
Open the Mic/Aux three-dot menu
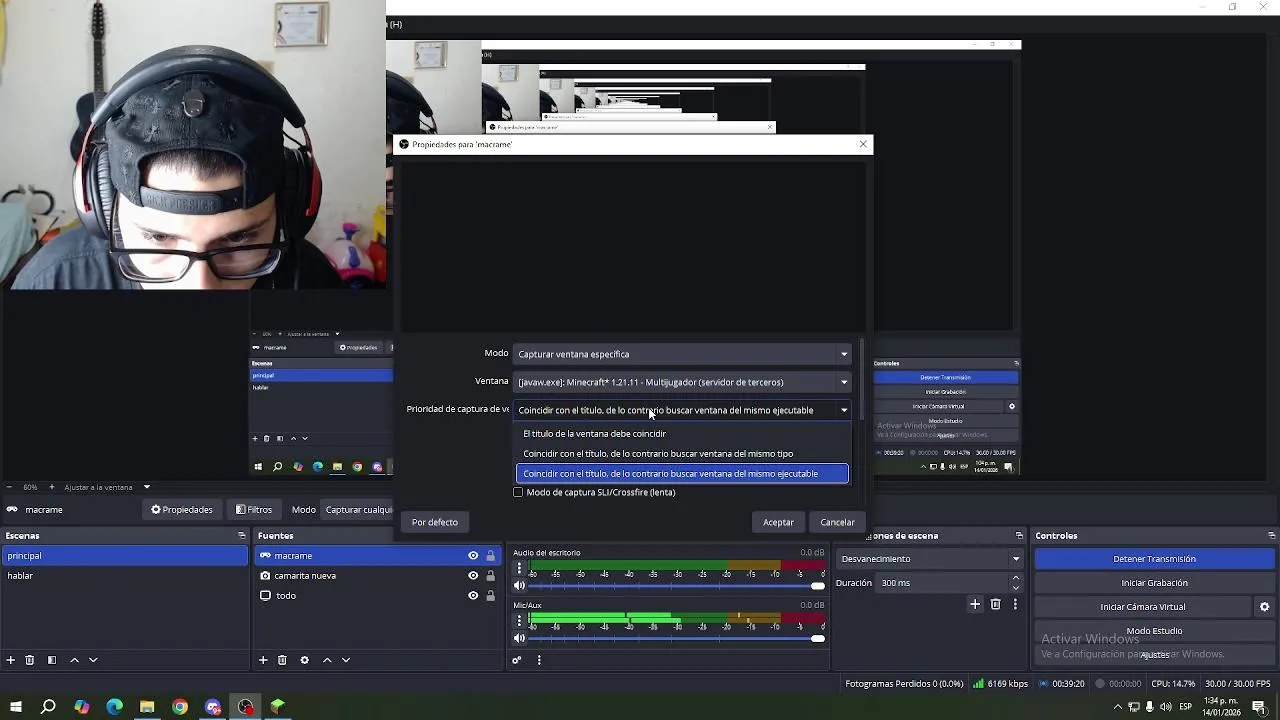coord(518,621)
